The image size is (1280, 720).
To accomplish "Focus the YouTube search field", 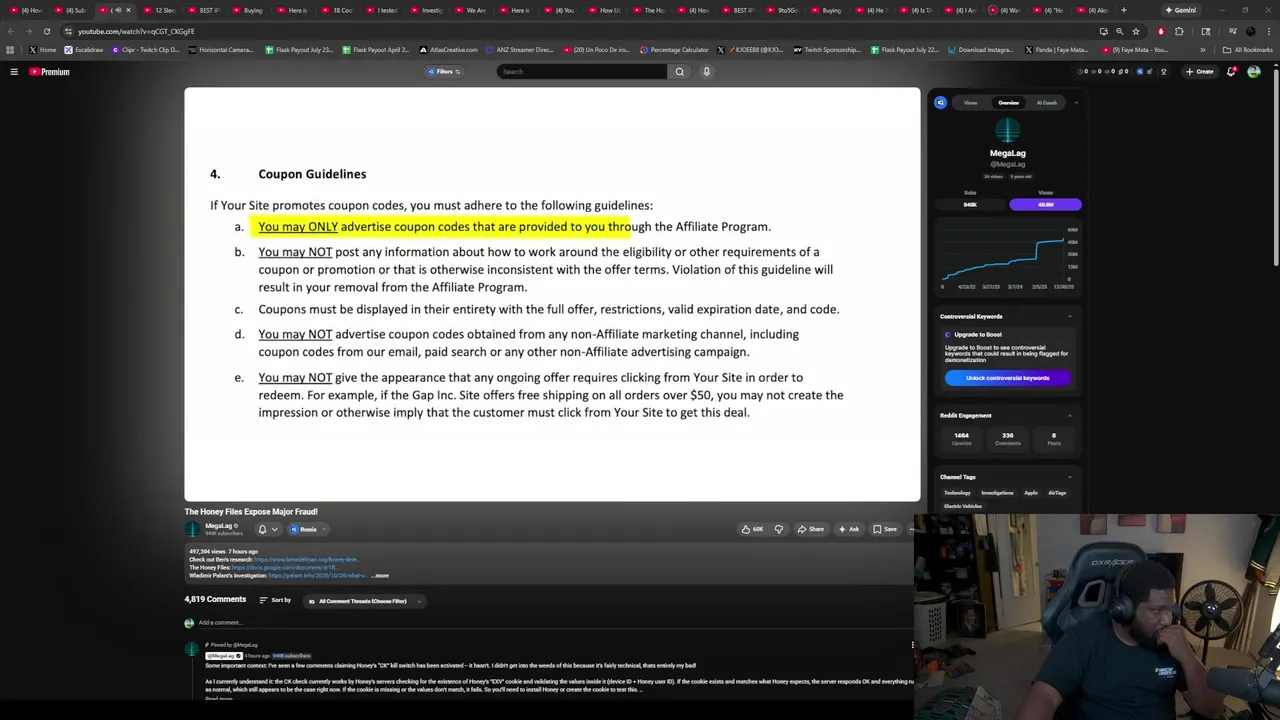I will click(x=582, y=71).
